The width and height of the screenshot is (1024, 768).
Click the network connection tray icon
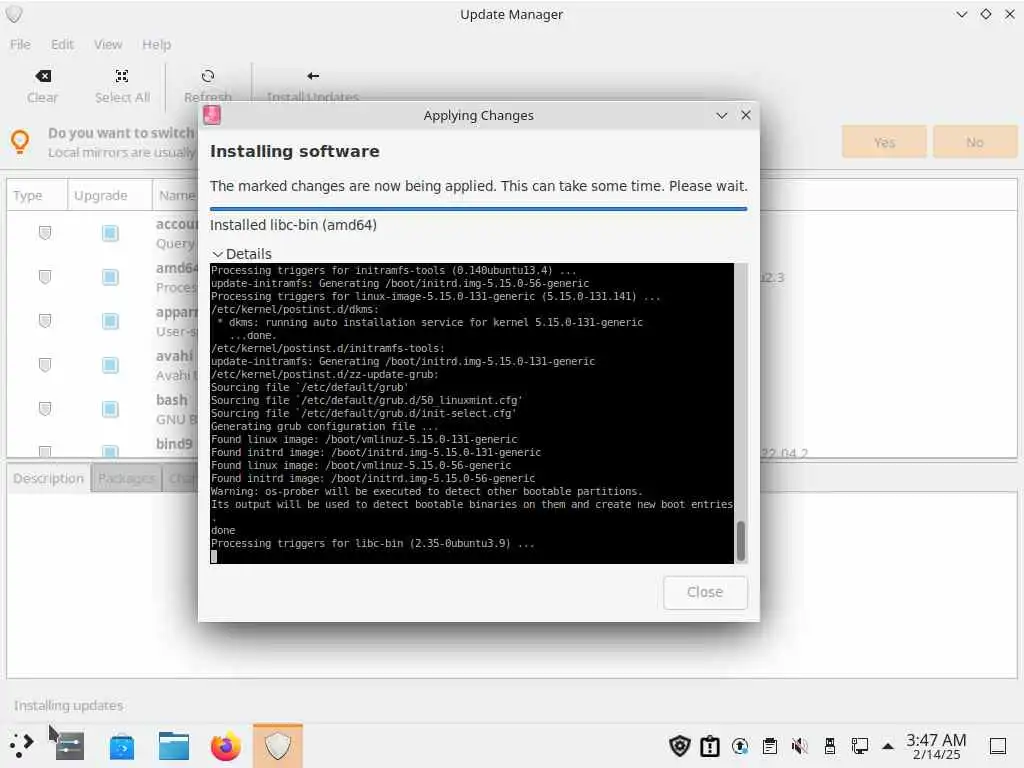(x=859, y=746)
